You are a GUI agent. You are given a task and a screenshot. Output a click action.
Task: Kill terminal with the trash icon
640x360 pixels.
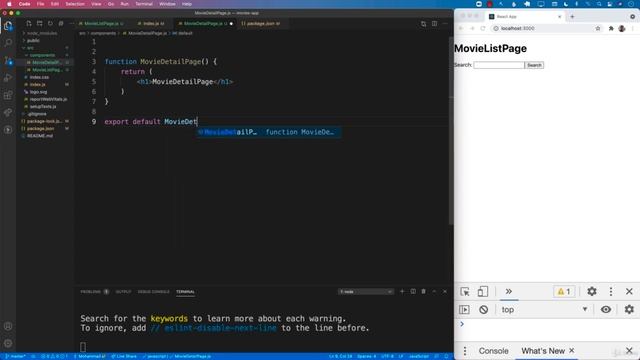(424, 291)
